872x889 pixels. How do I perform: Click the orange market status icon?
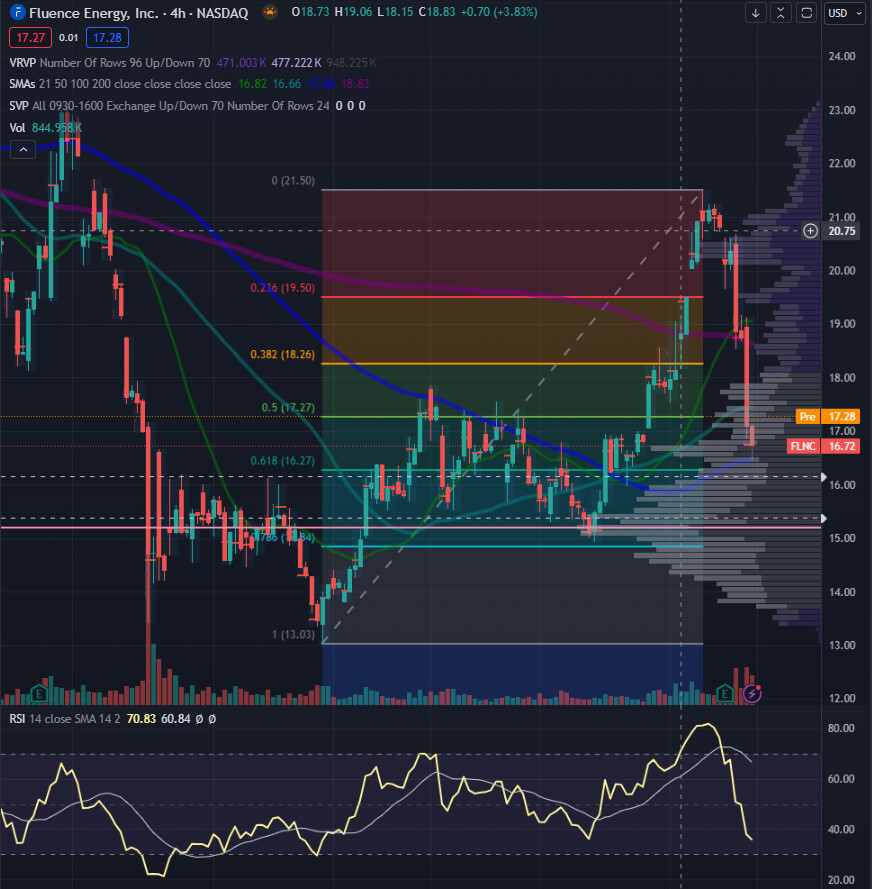pos(270,12)
